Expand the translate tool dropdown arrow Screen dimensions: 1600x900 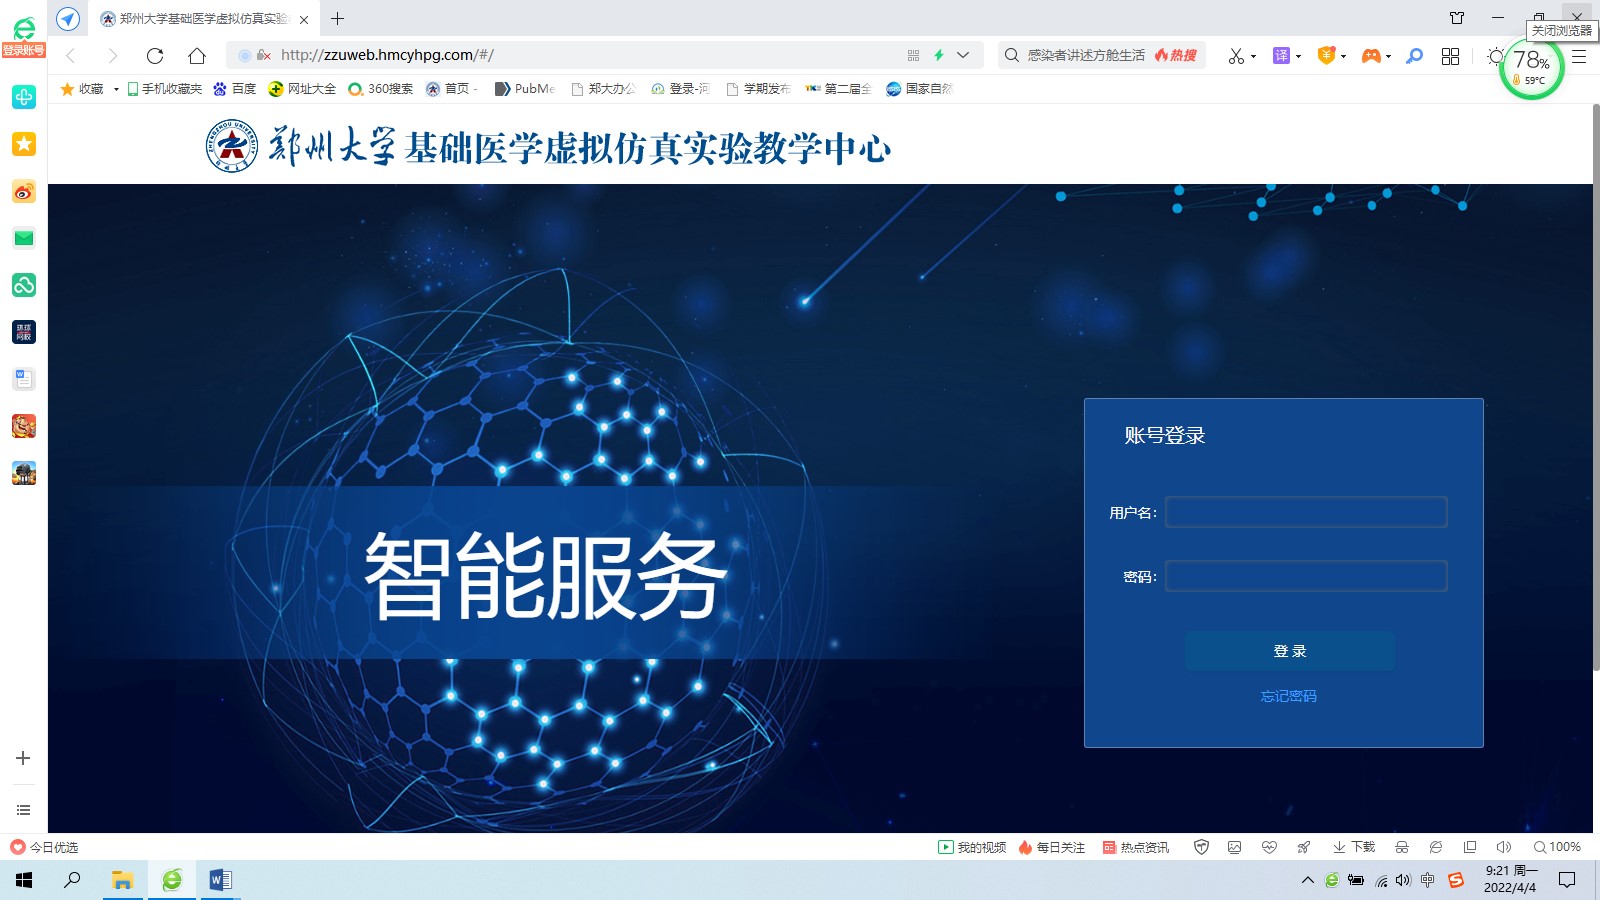[x=1298, y=57]
